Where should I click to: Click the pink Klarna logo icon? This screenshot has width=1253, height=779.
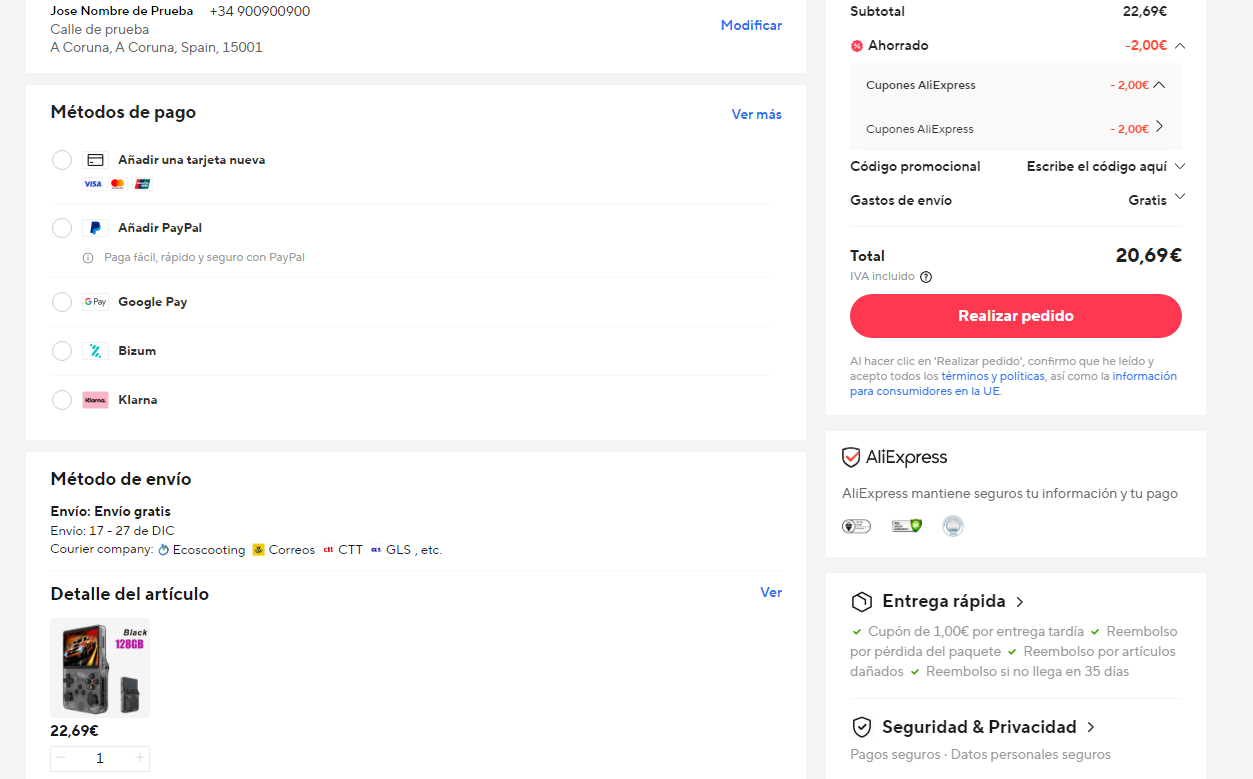[x=95, y=400]
